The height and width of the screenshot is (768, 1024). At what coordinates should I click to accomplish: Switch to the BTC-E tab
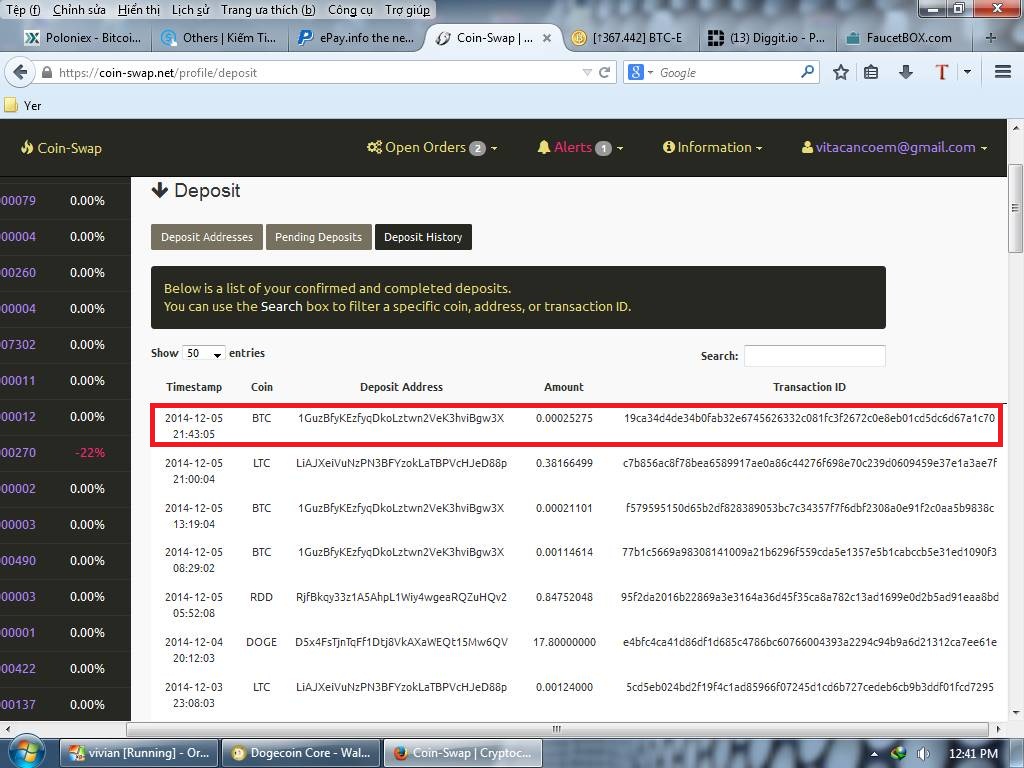point(627,38)
